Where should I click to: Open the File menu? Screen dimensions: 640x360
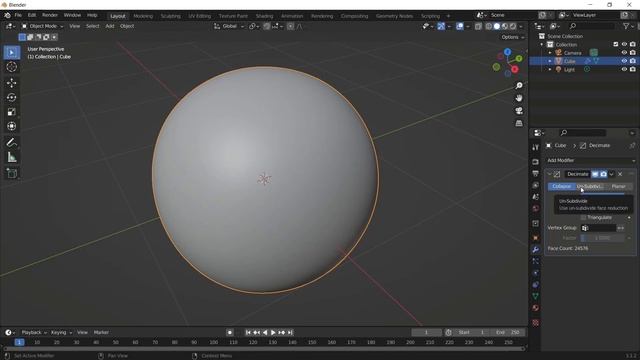coord(18,15)
